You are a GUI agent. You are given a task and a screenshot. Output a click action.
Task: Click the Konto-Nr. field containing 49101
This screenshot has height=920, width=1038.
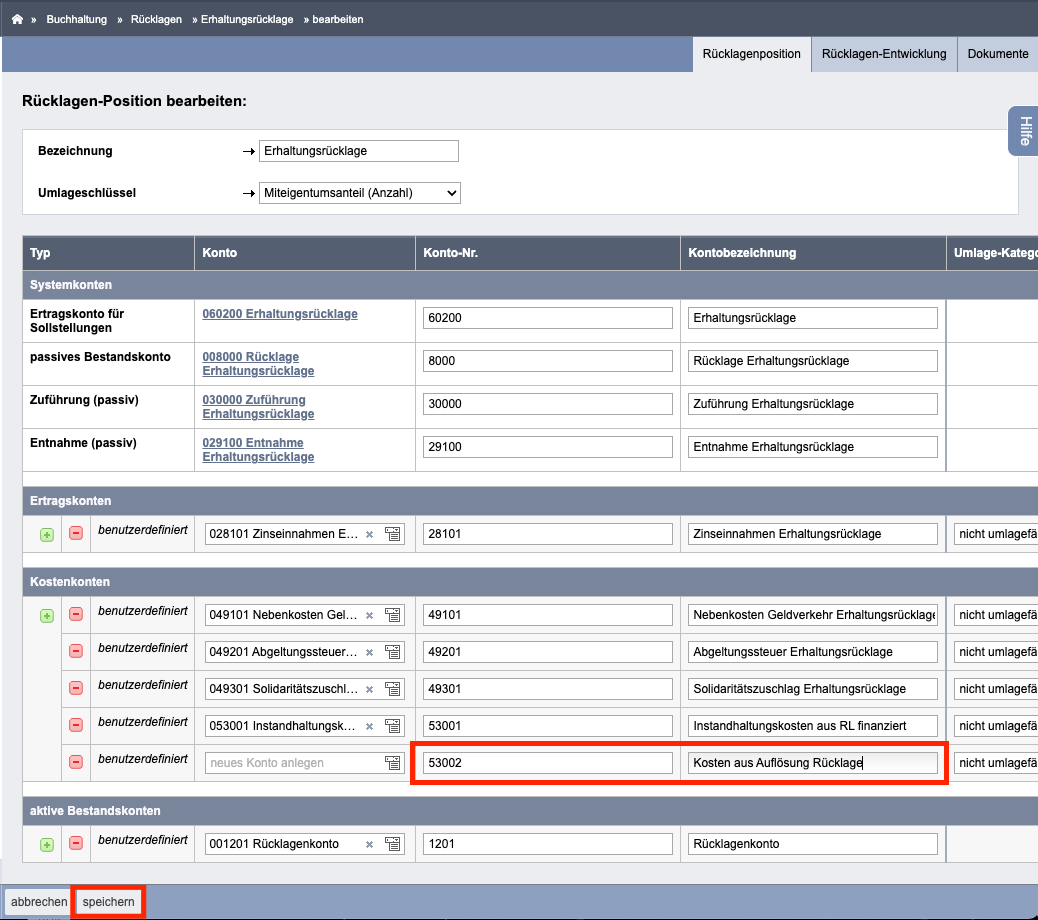click(547, 615)
